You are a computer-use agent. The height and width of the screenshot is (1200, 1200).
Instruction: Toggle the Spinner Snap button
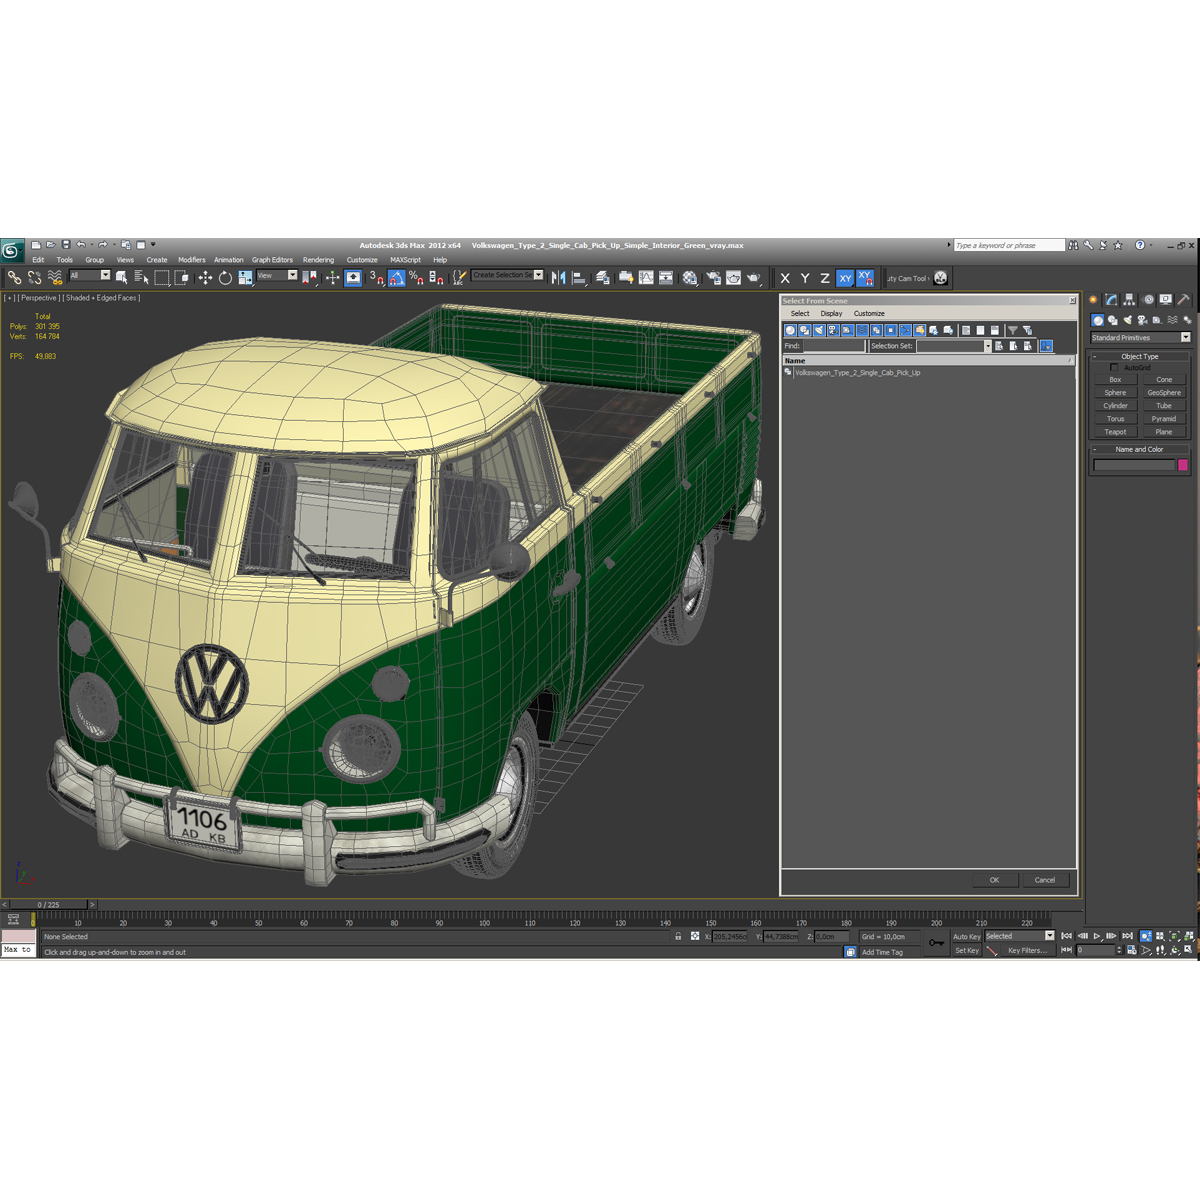click(437, 277)
